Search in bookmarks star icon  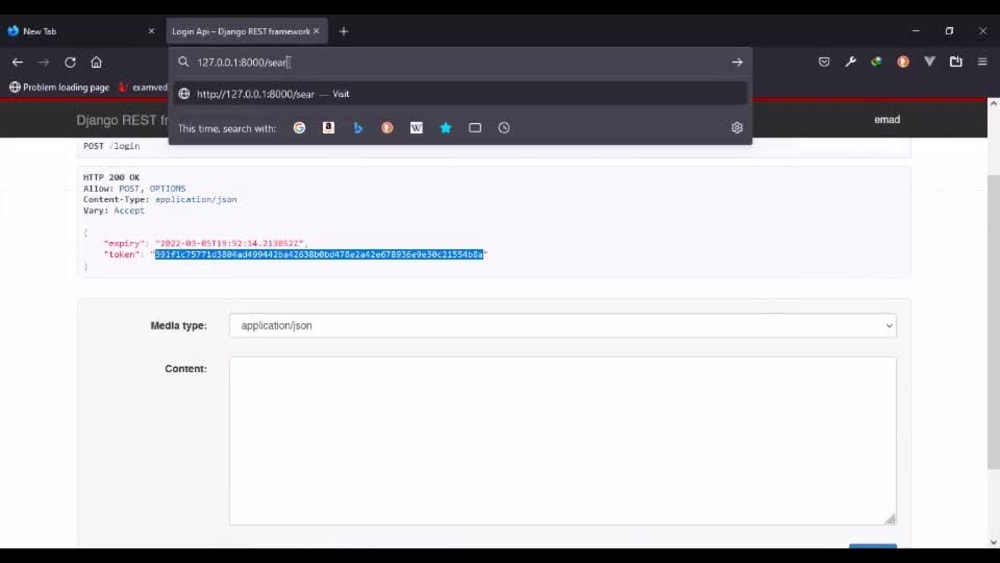[446, 128]
